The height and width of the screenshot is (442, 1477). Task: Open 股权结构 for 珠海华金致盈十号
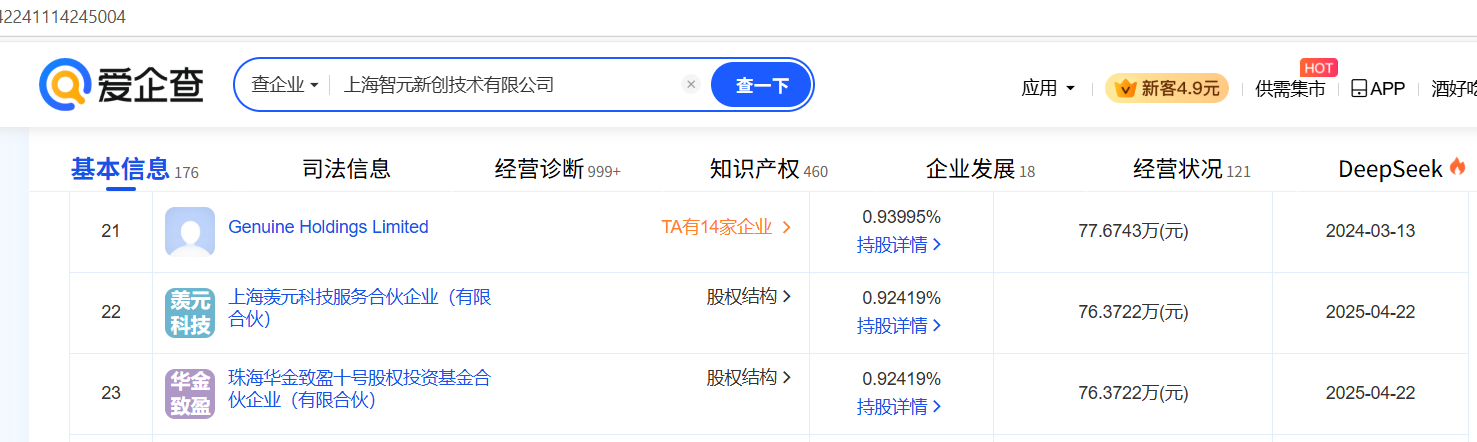point(749,377)
